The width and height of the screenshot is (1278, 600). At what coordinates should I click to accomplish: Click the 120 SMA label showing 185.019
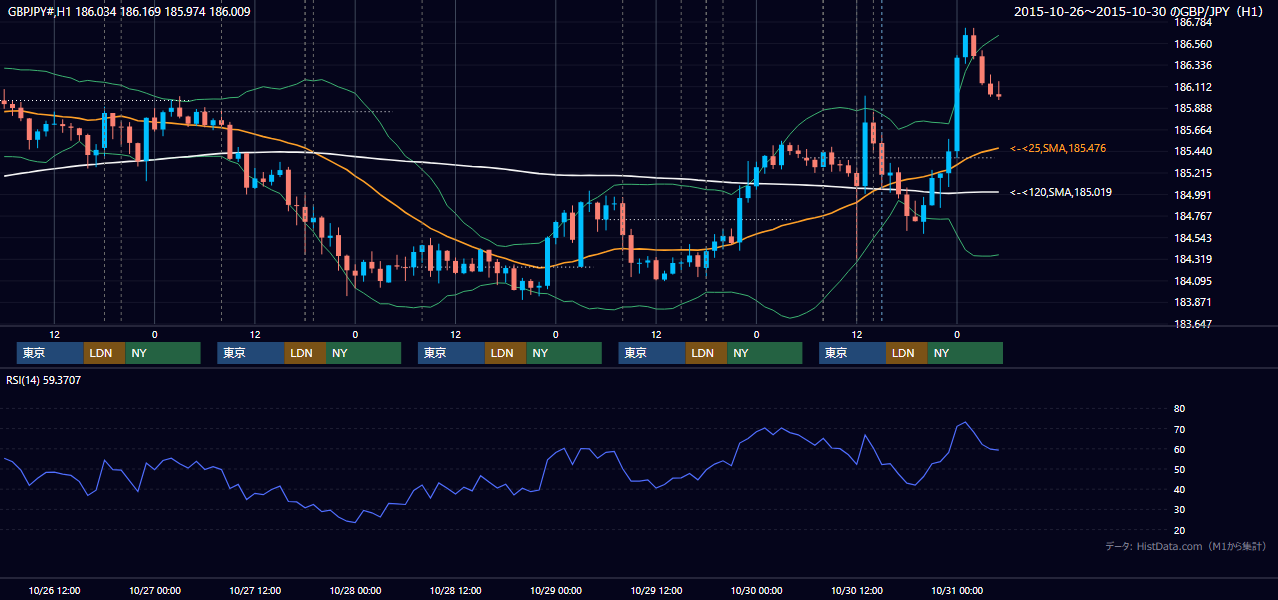(x=1061, y=192)
